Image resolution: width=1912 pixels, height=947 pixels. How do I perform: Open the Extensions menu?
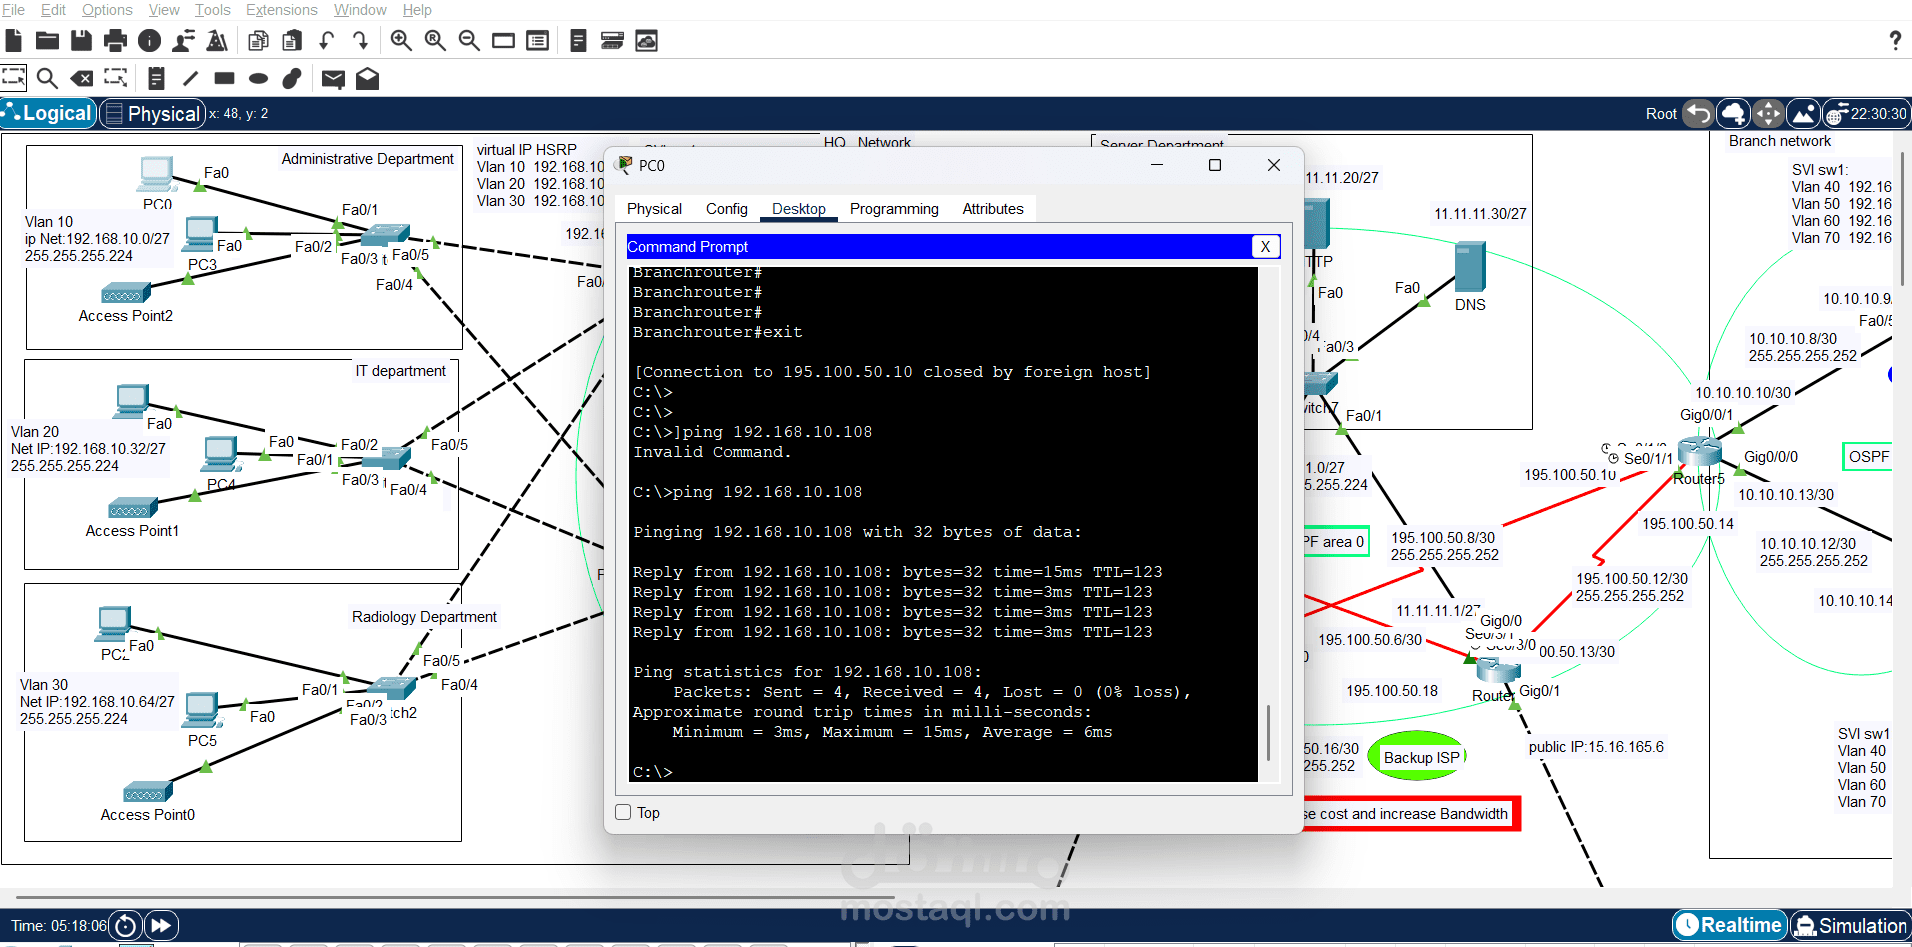point(281,10)
